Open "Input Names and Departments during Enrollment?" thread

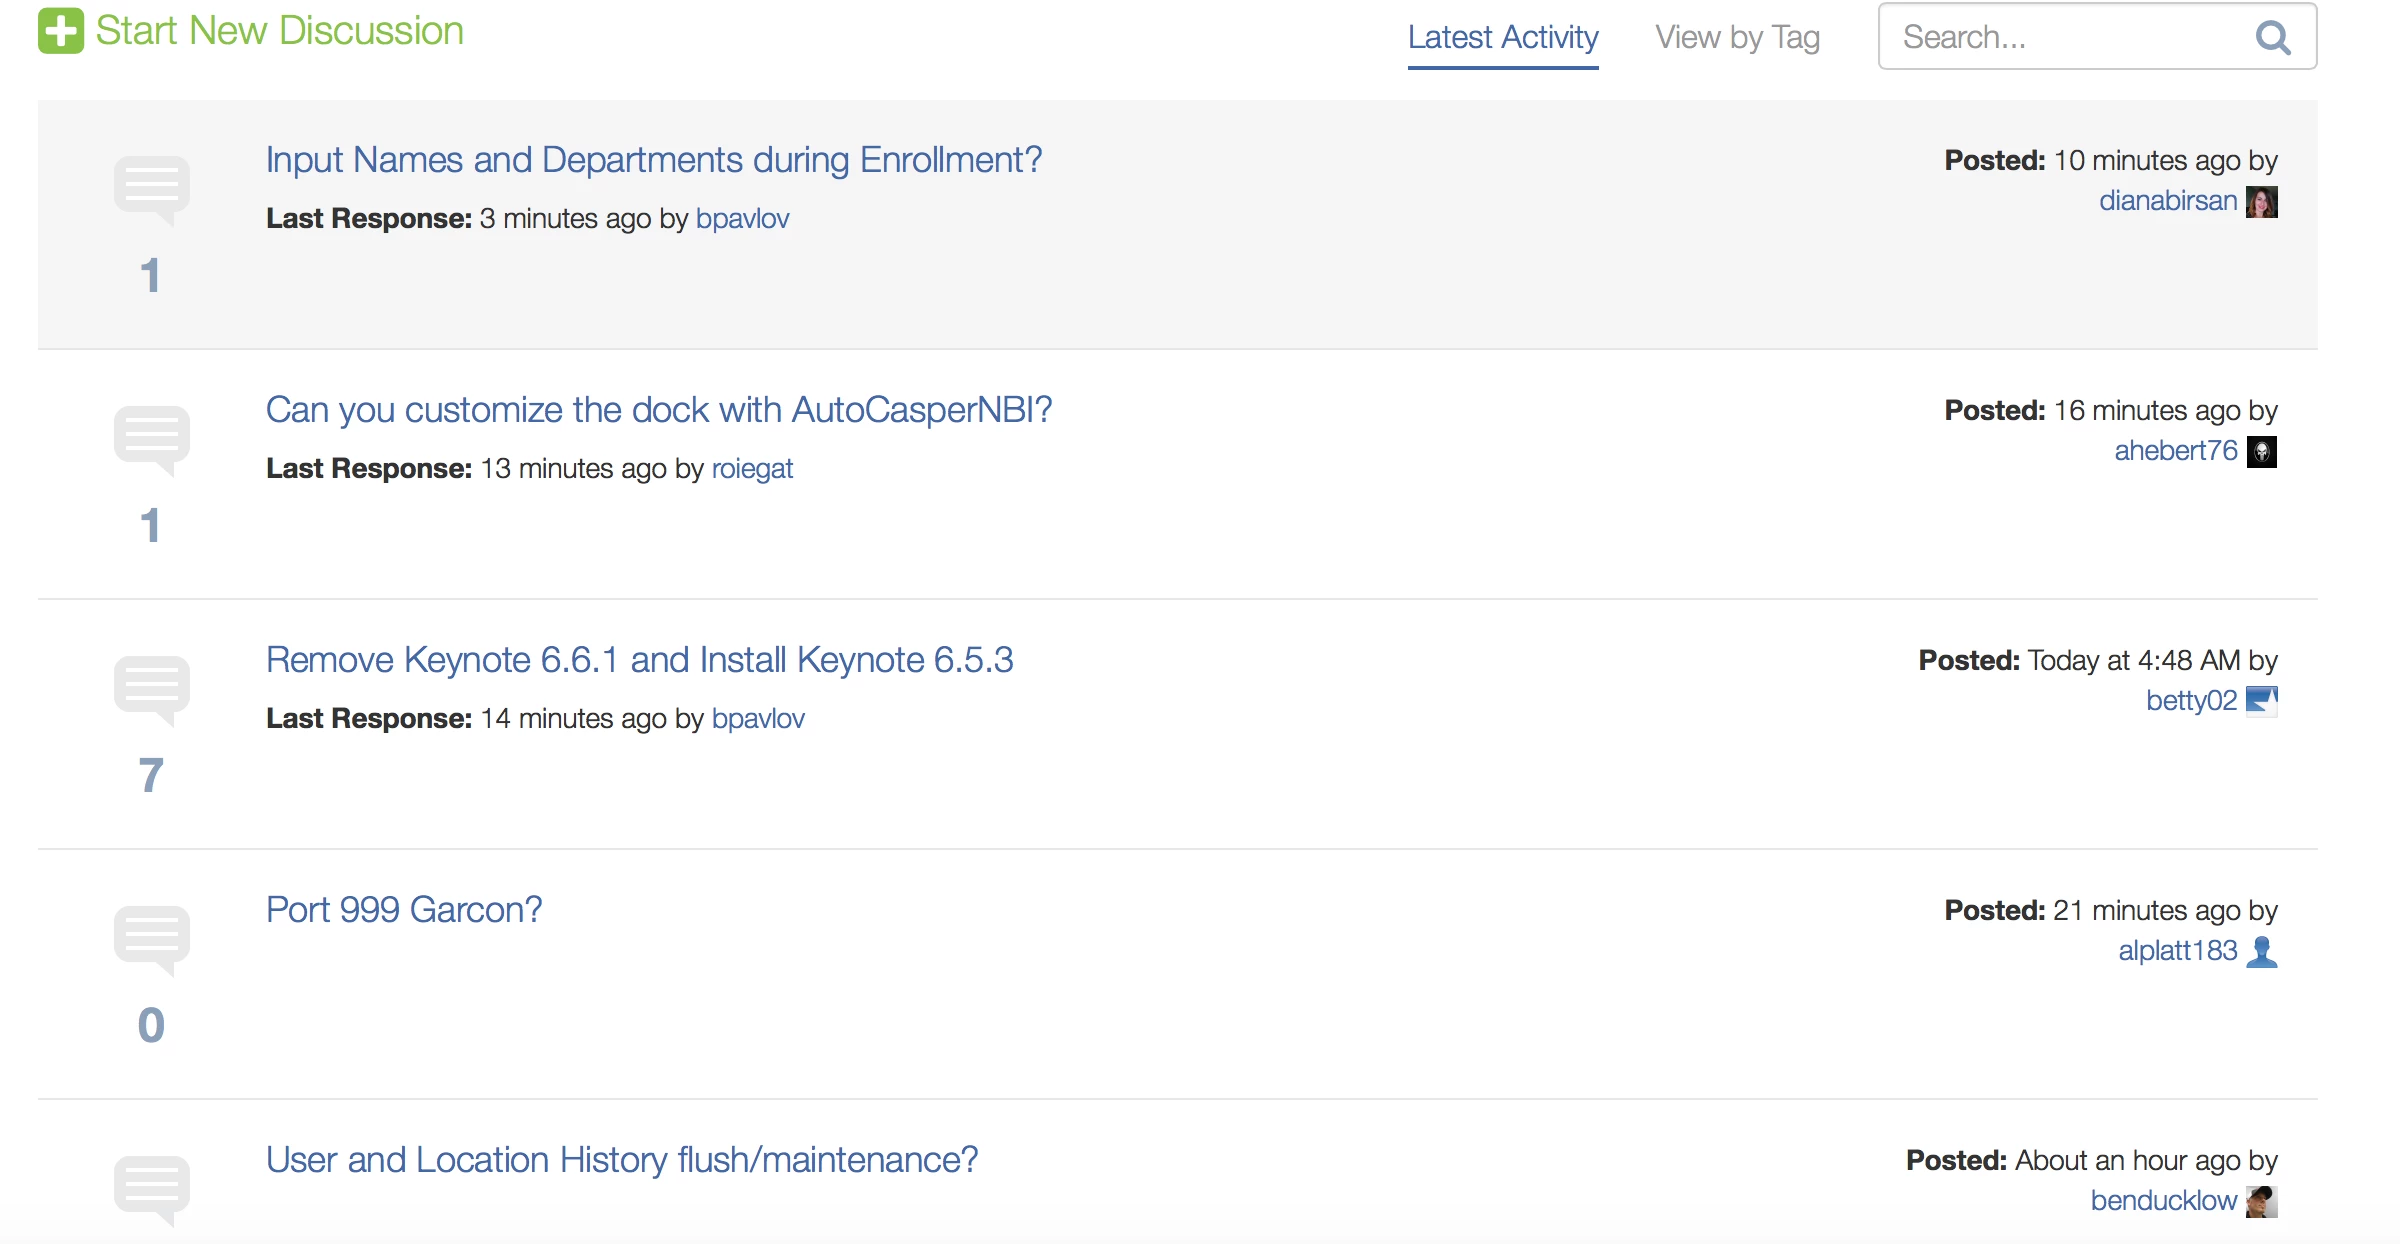653,160
